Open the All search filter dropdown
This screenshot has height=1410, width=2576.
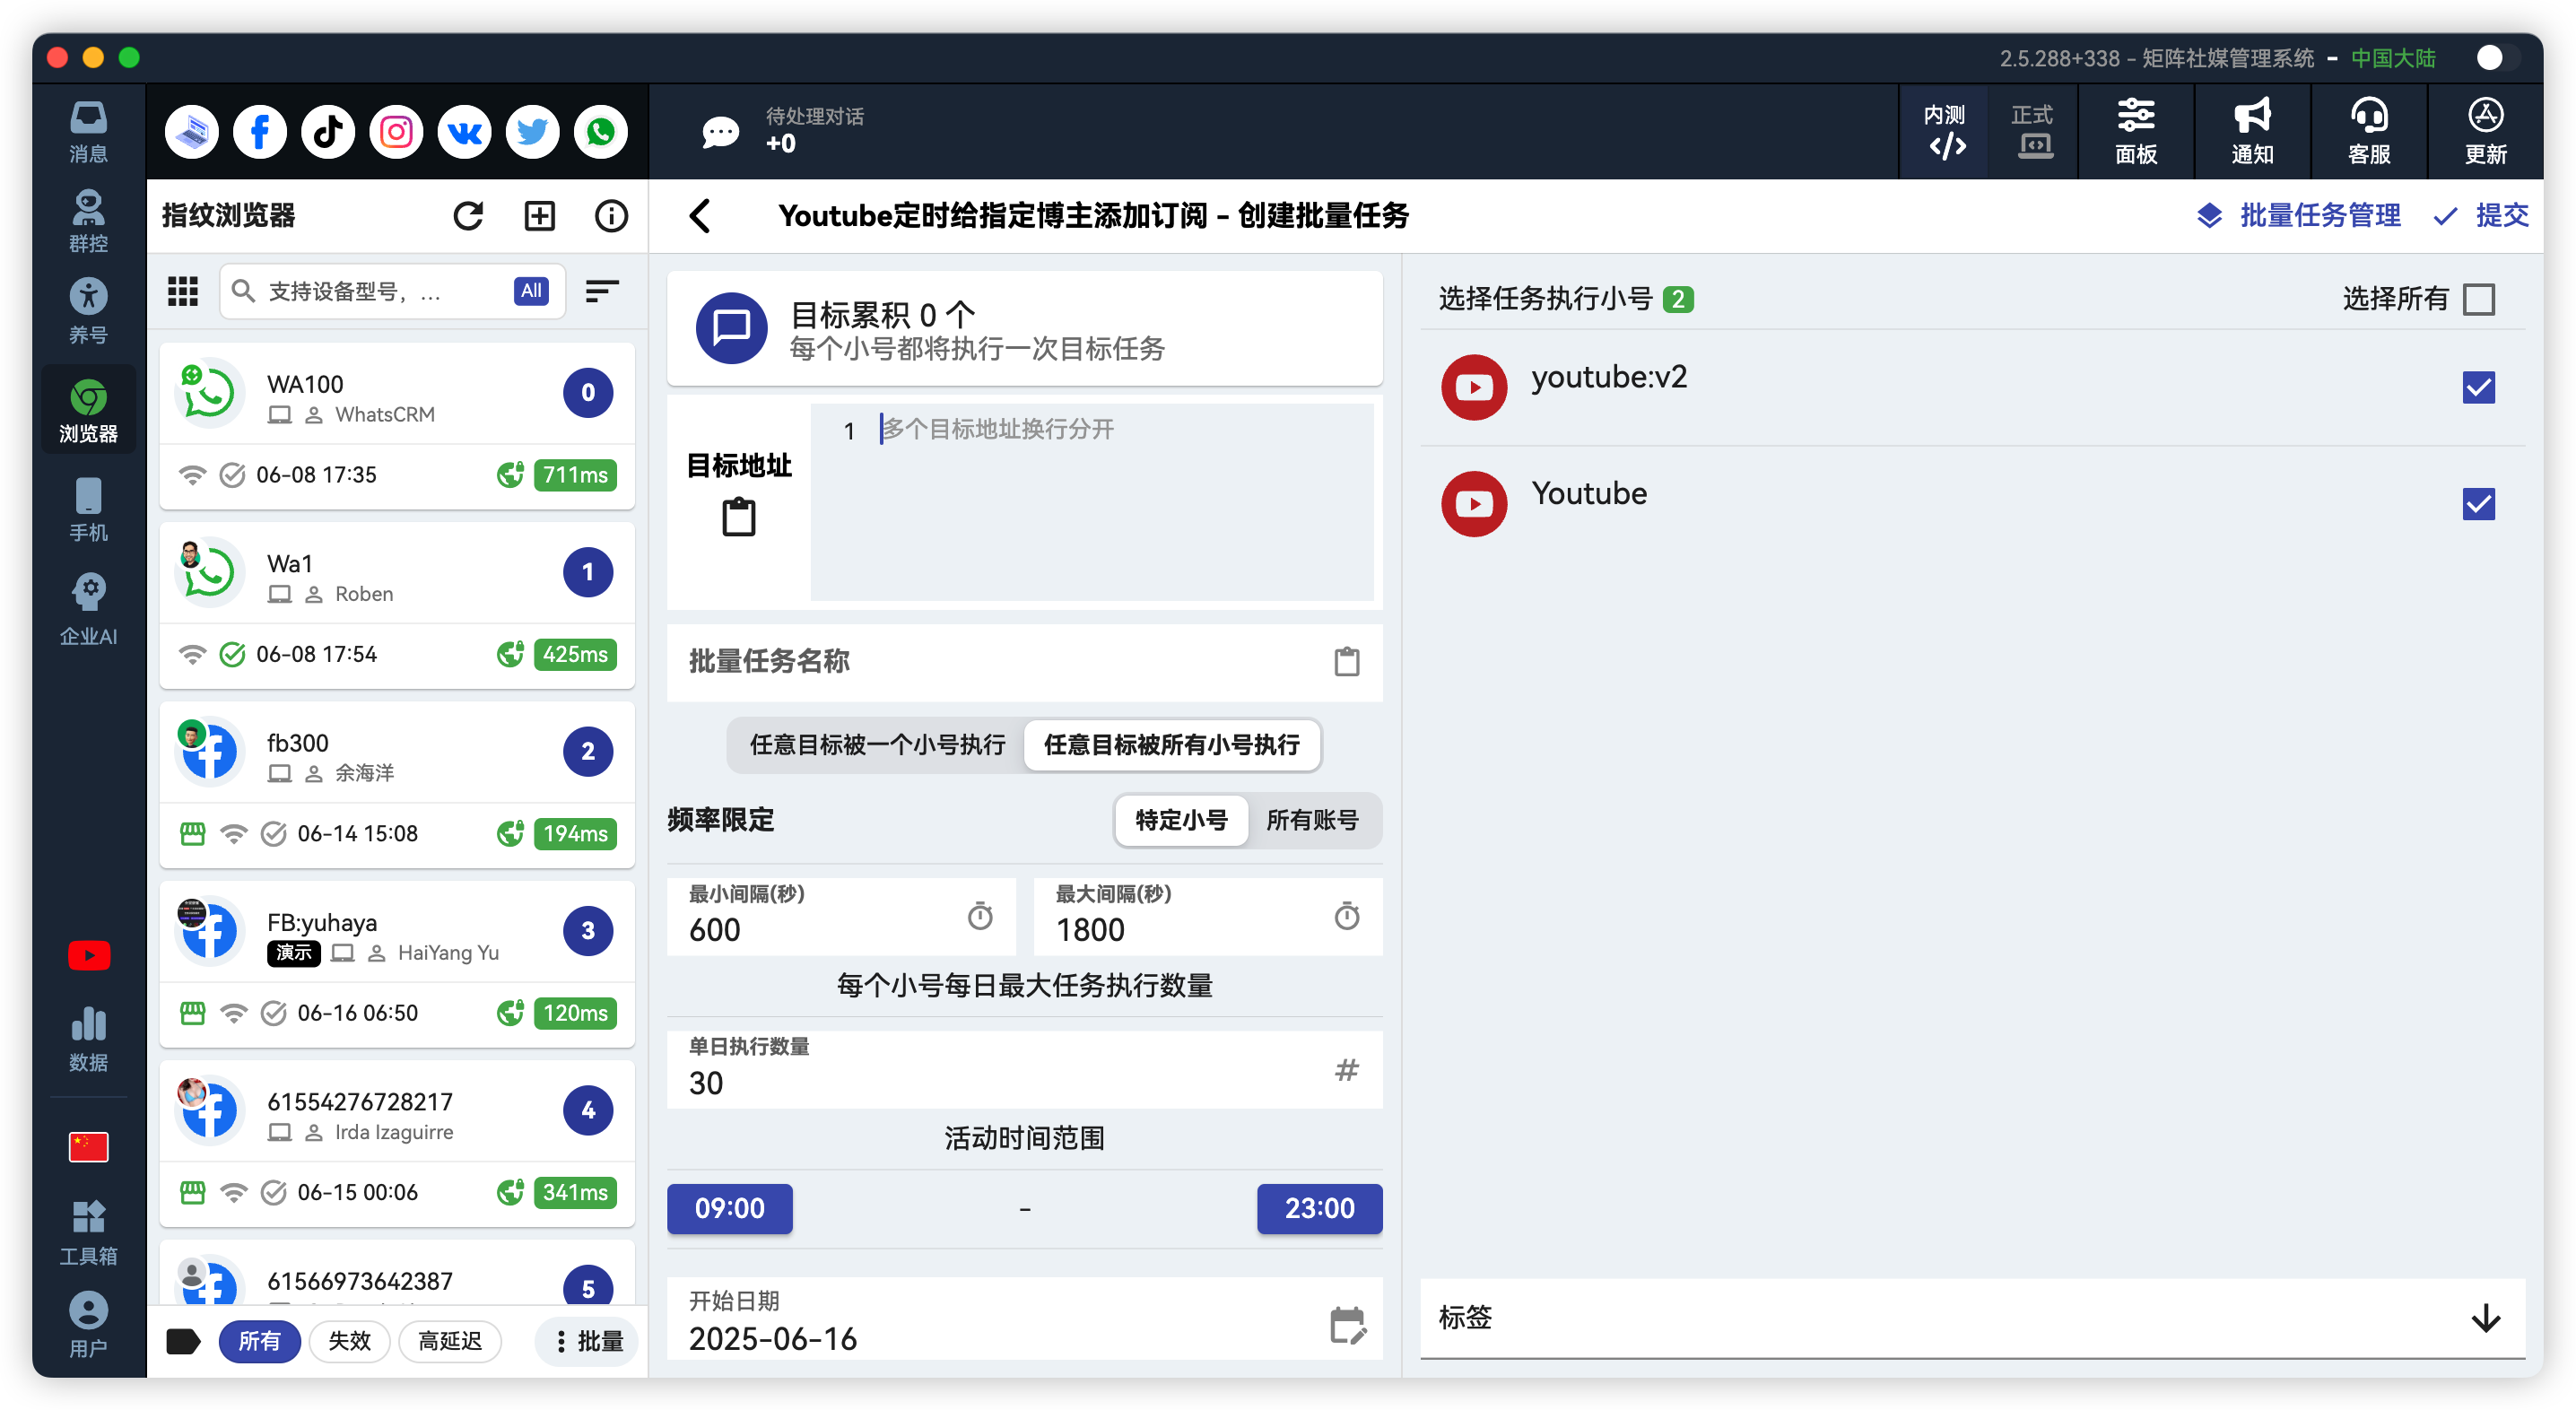tap(530, 291)
